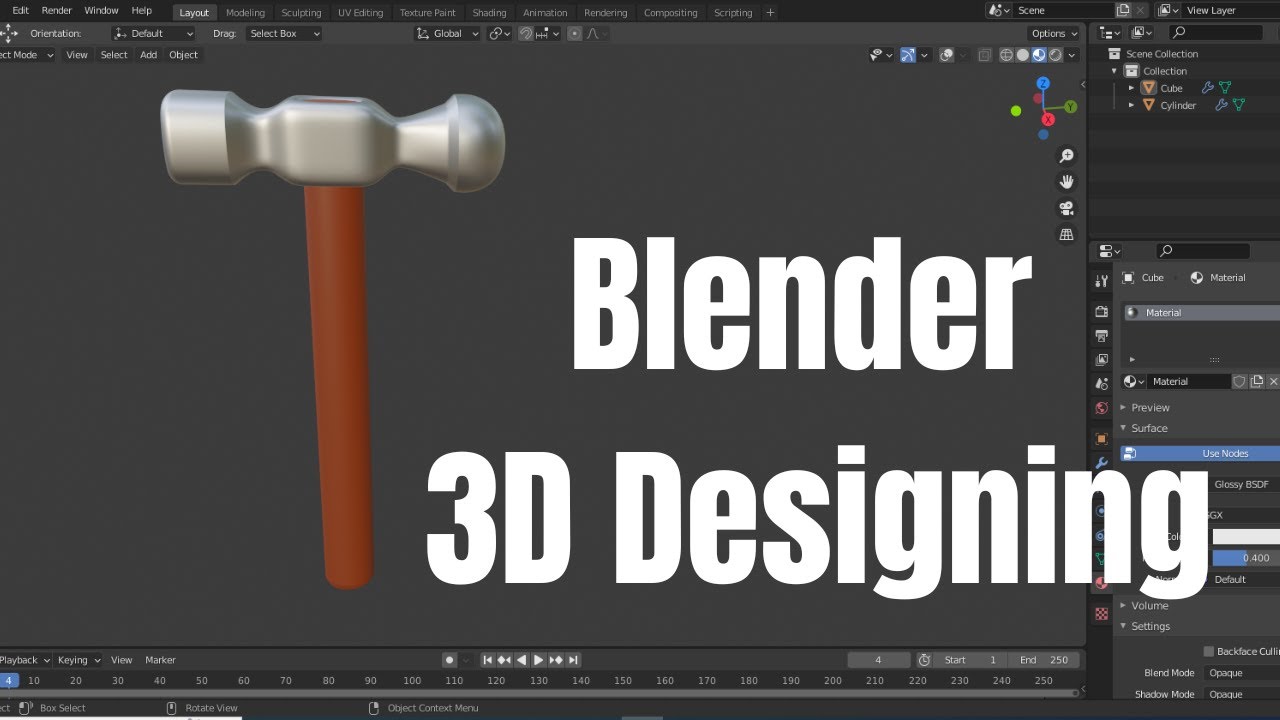Open the Object menu in viewport header

(x=183, y=55)
